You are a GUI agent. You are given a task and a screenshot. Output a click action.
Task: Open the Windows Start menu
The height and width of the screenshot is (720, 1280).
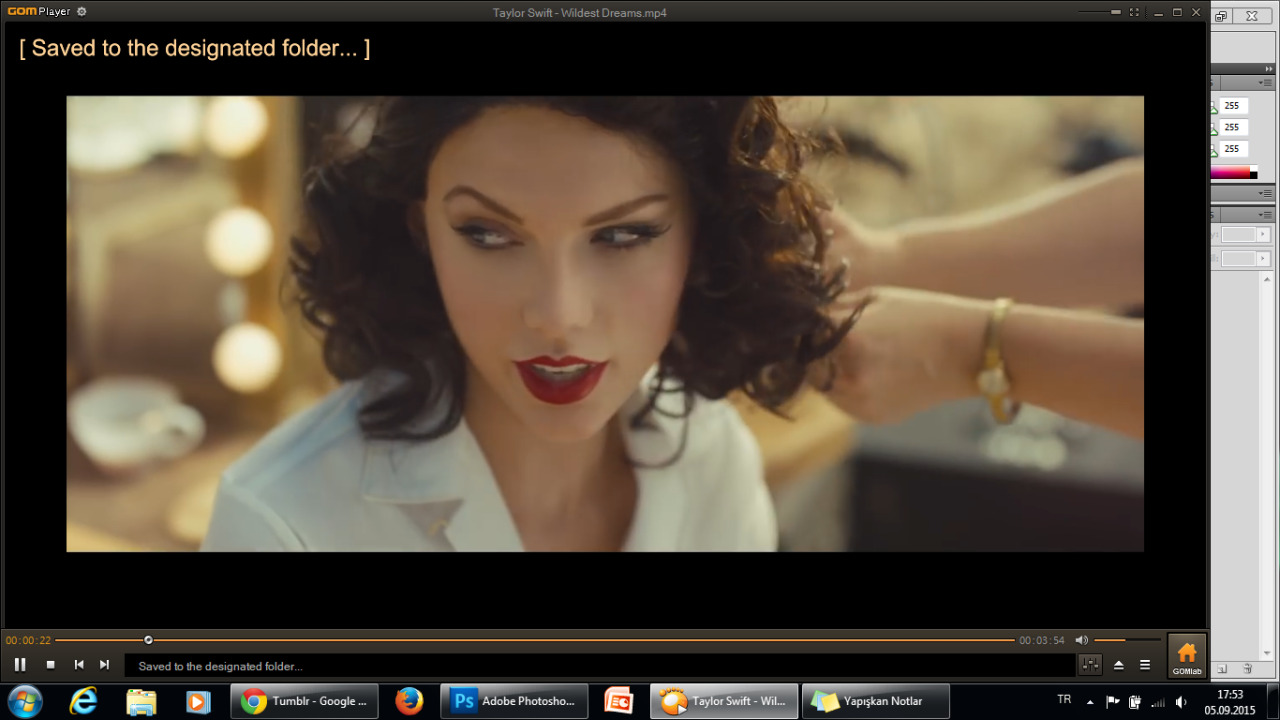tap(24, 701)
